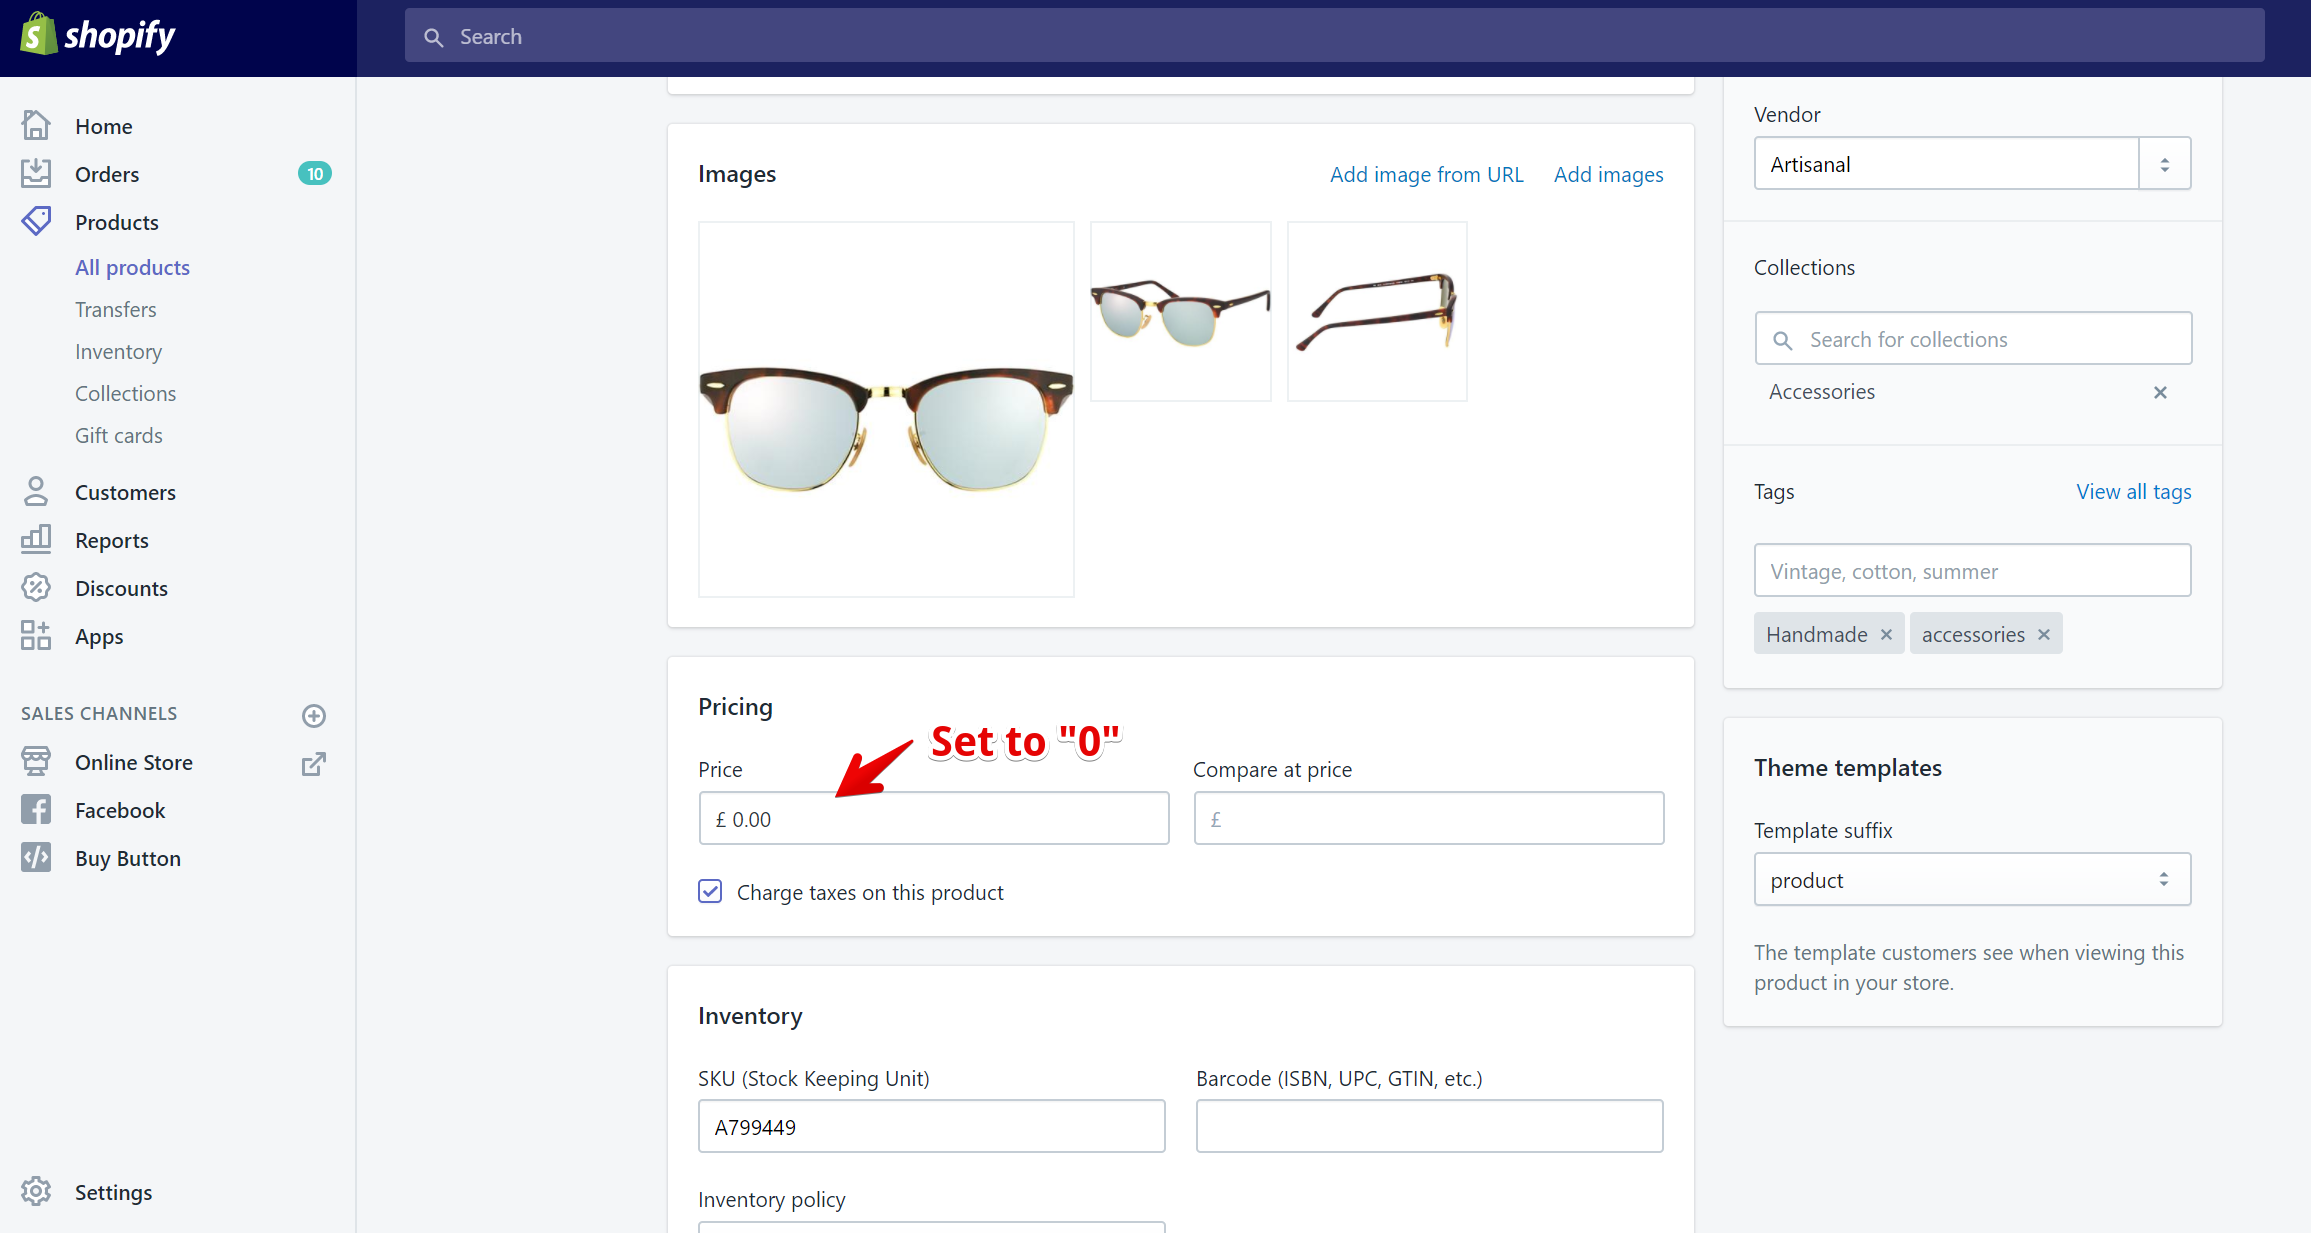Screen dimensions: 2311x1233
Task: Open Facebook sales channel
Action: [x=120, y=810]
